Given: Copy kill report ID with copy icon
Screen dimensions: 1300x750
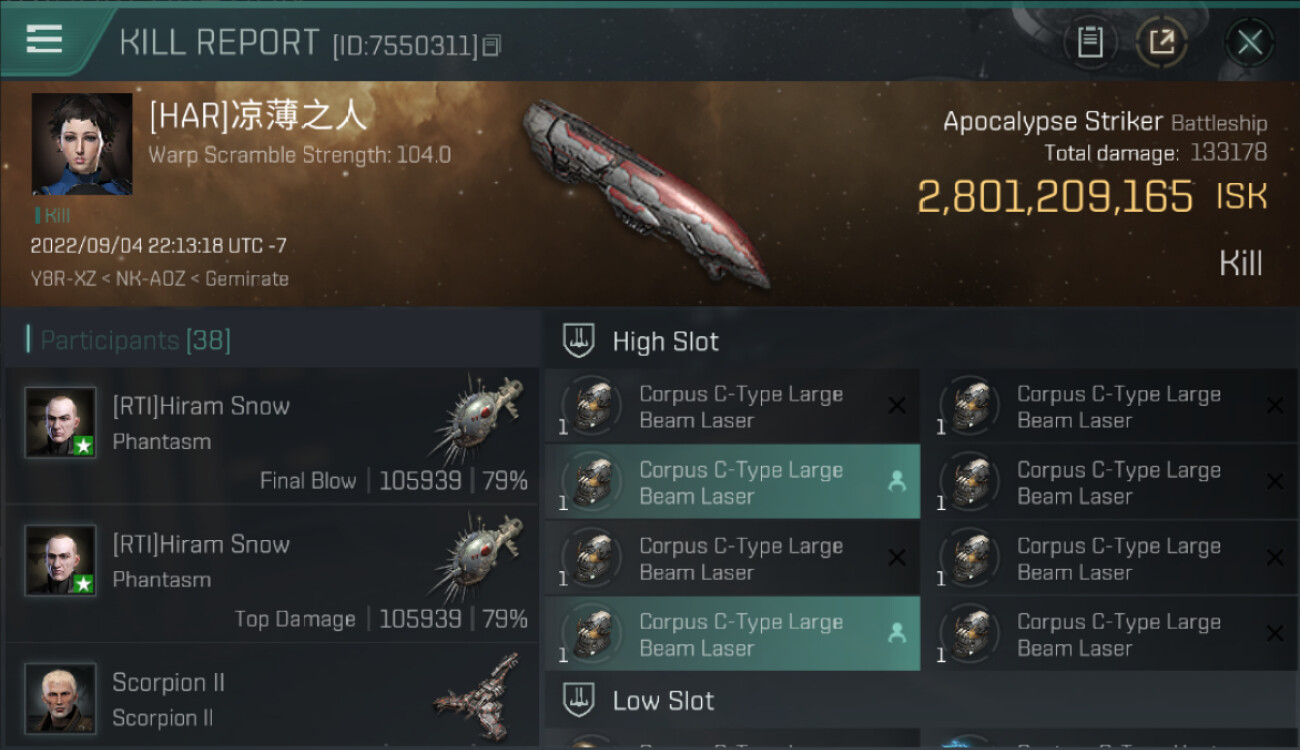Looking at the screenshot, I should coord(491,45).
